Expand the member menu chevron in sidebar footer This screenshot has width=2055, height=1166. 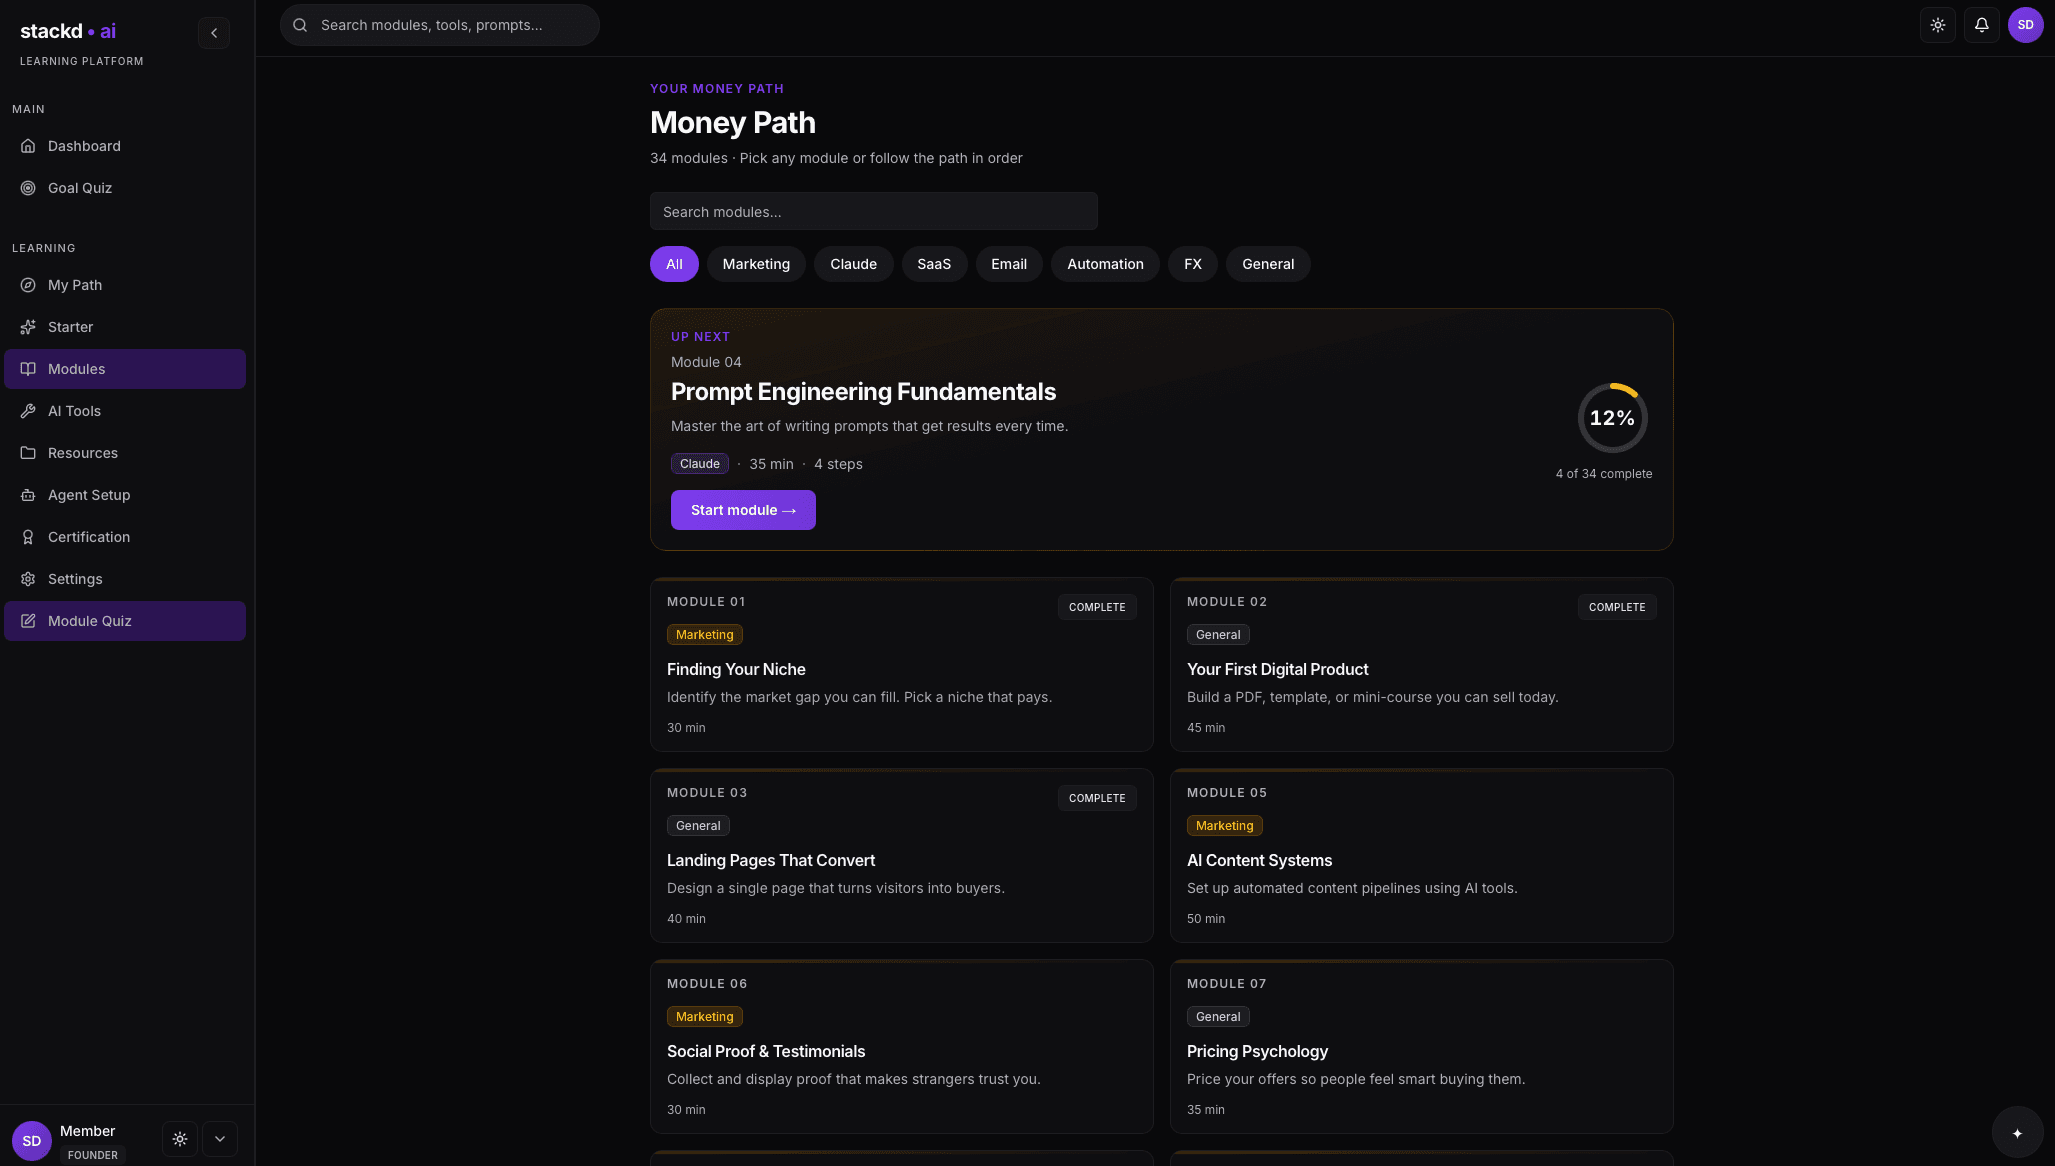point(220,1139)
